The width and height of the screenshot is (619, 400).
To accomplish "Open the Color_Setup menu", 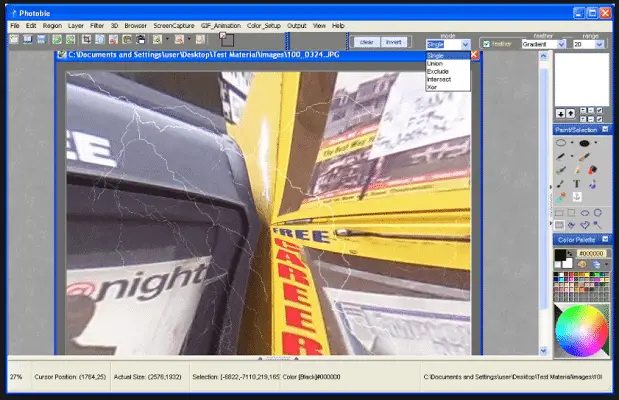I will (264, 26).
